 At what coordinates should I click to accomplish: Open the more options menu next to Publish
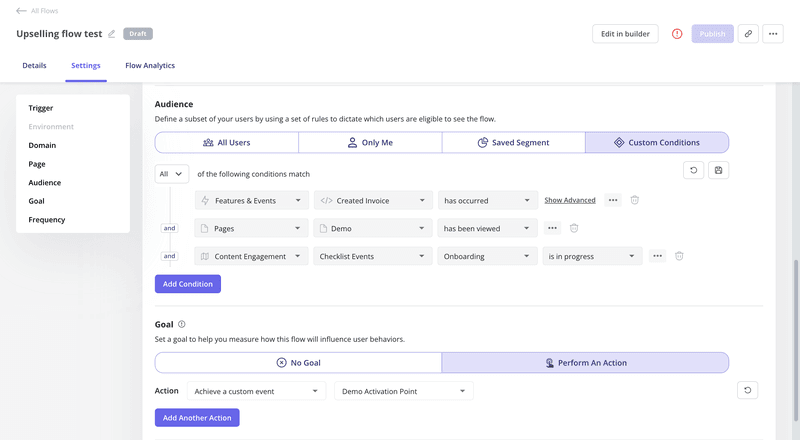coord(772,34)
